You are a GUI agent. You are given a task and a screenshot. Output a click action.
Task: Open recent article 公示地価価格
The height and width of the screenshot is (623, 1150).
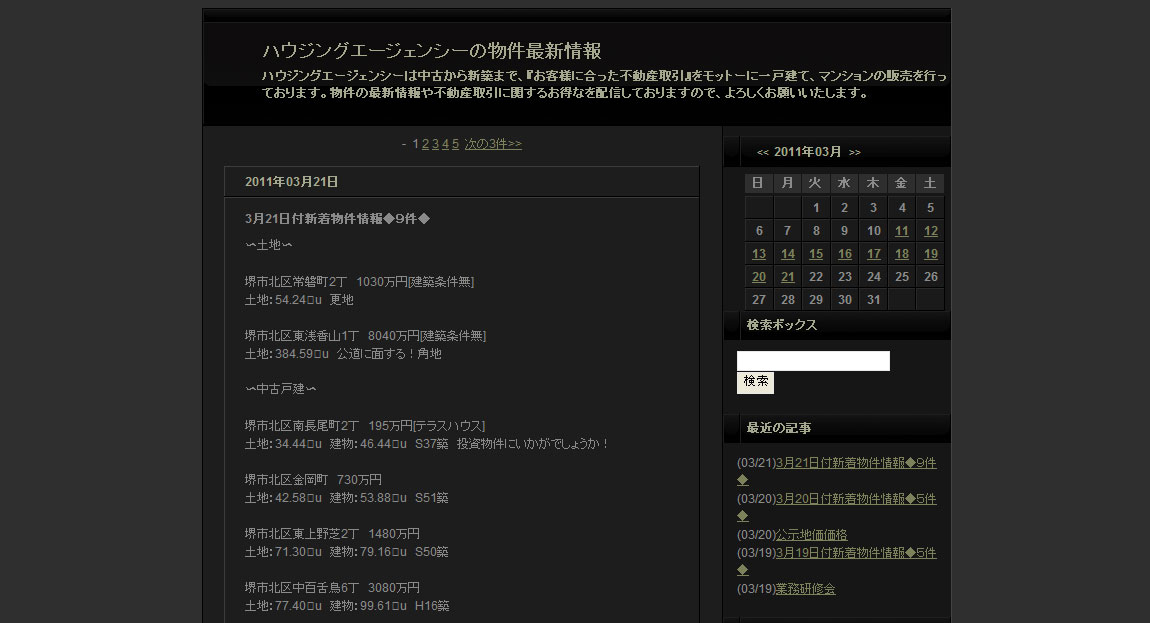811,535
